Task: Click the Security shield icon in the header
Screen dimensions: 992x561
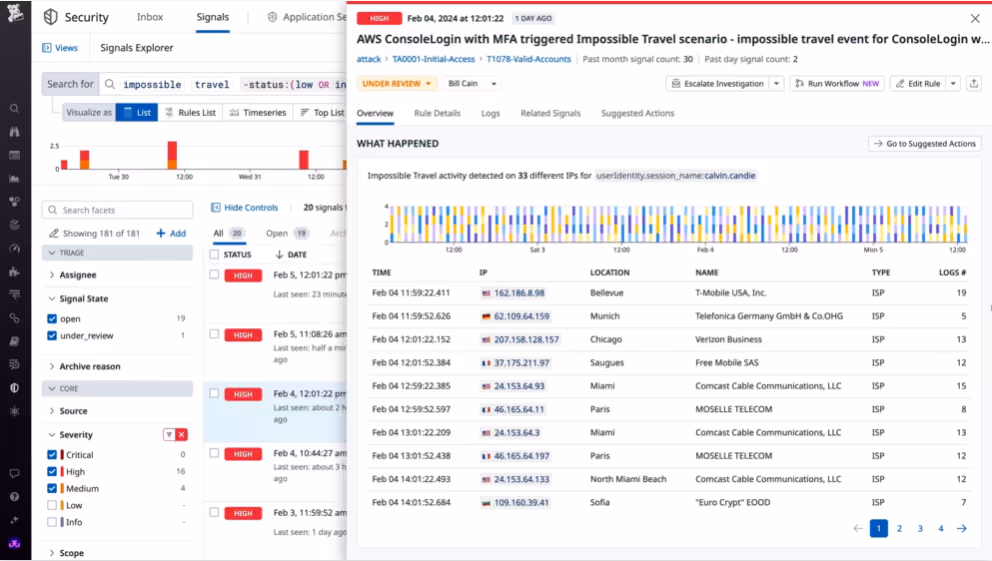Action: tap(51, 17)
